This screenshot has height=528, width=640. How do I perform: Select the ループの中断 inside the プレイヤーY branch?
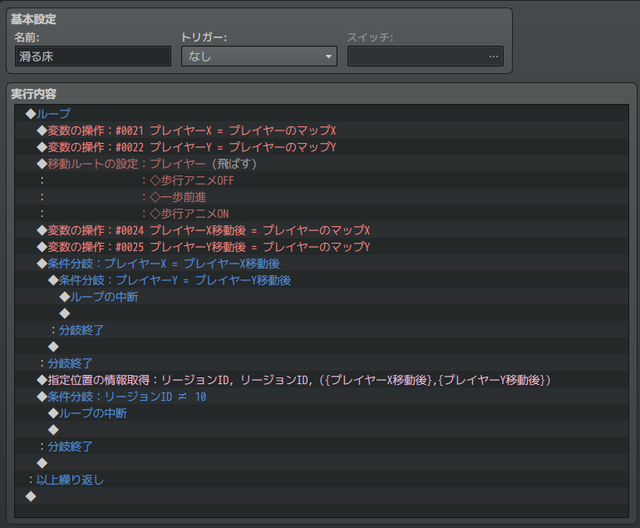click(321, 297)
